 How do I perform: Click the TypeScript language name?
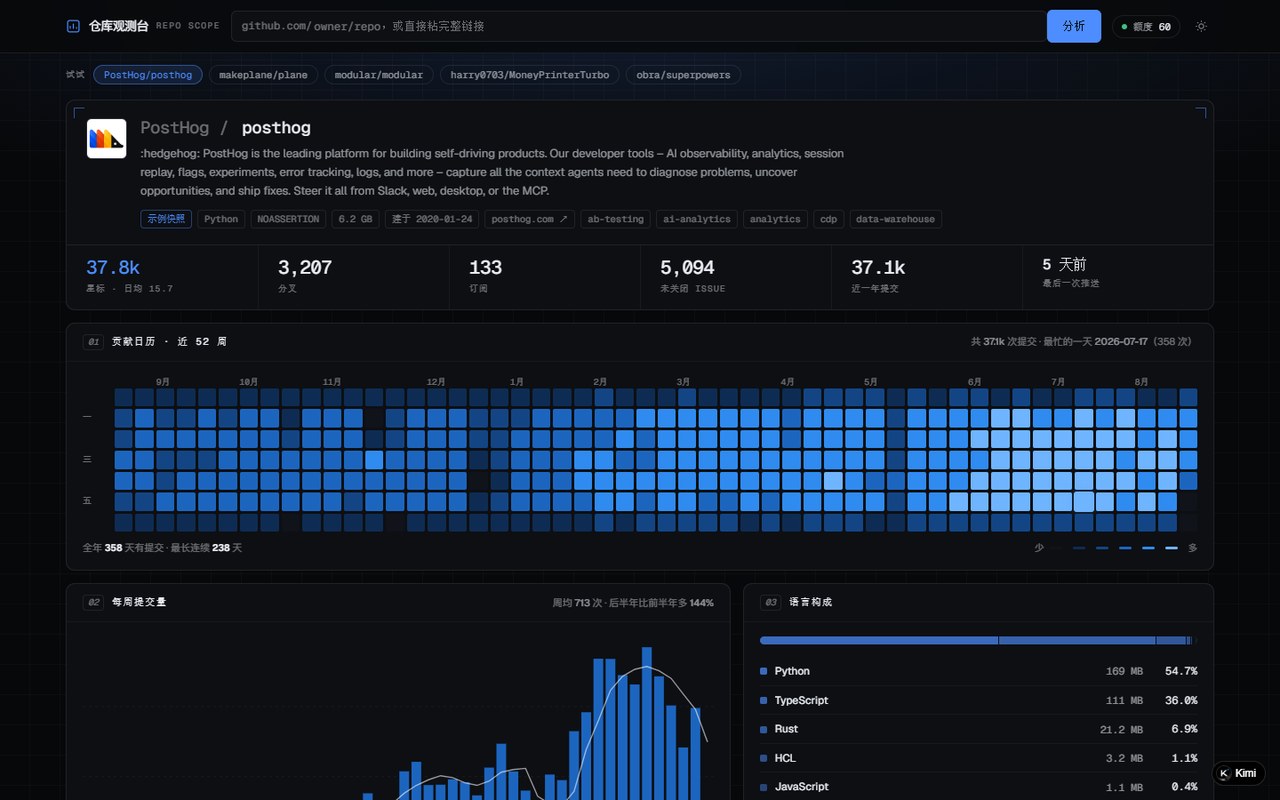click(801, 700)
